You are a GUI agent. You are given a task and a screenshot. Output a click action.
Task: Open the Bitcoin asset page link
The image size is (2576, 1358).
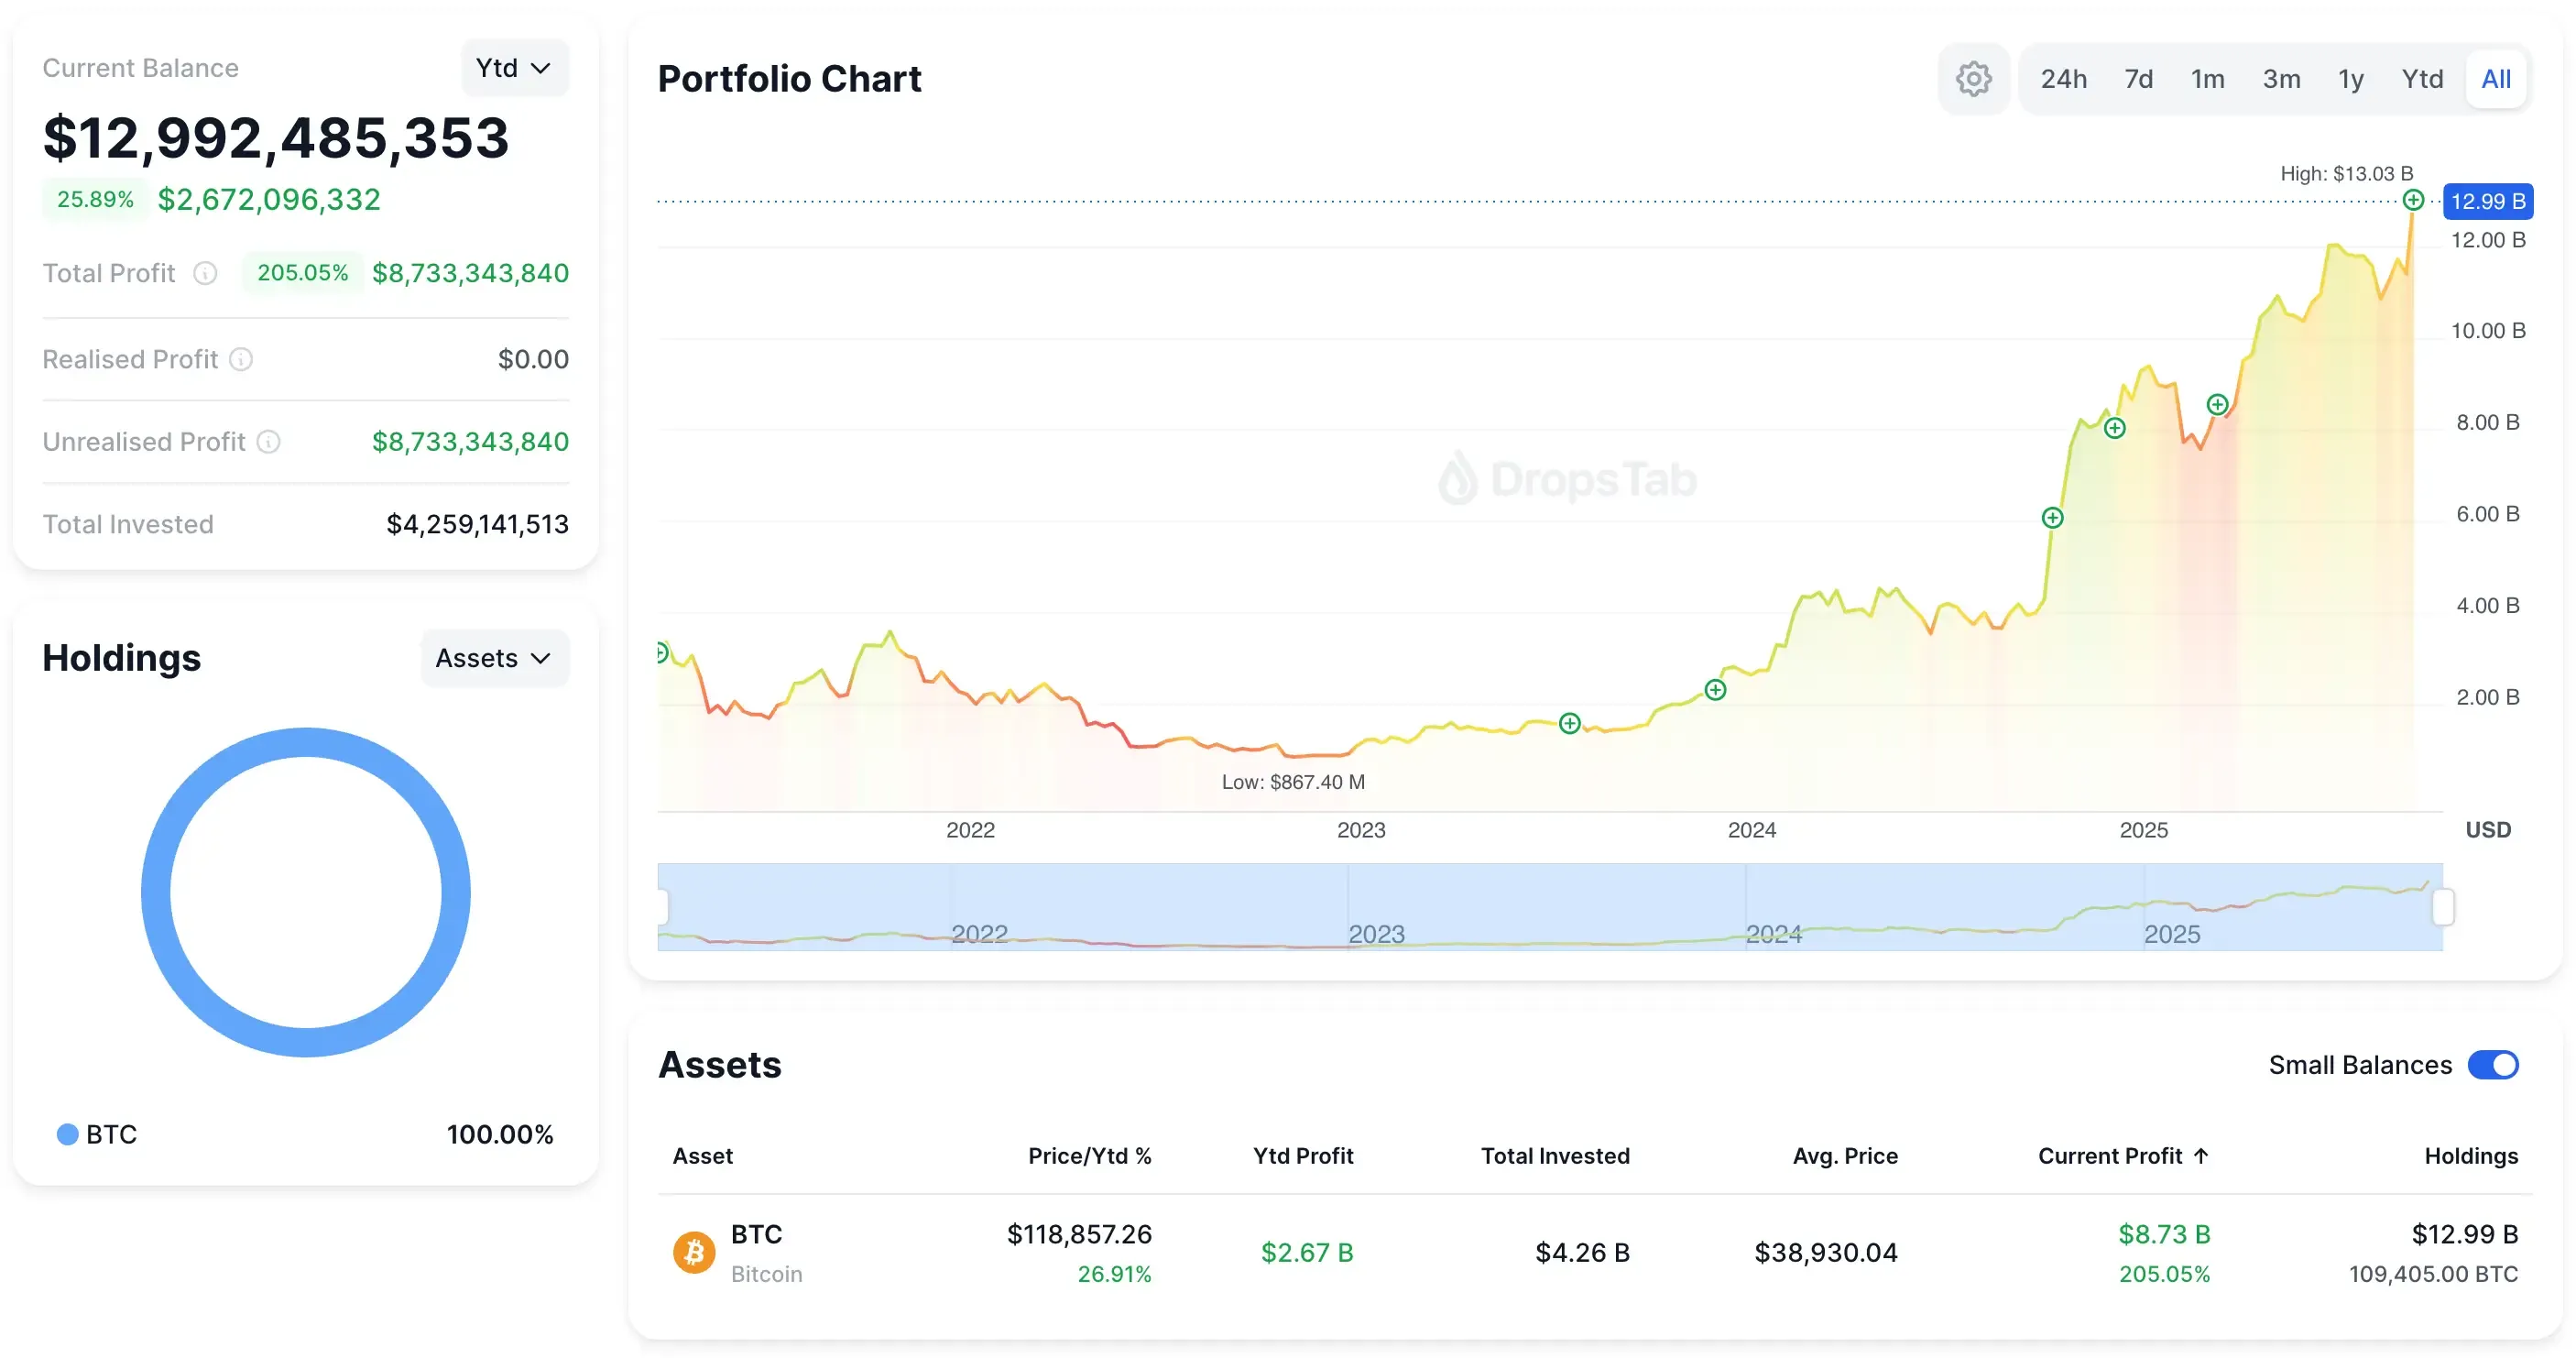756,1235
